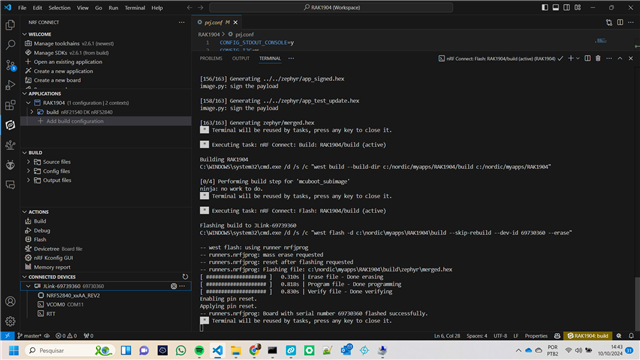Go forward using title bar arrow
The image size is (640, 360).
tap(200, 7)
